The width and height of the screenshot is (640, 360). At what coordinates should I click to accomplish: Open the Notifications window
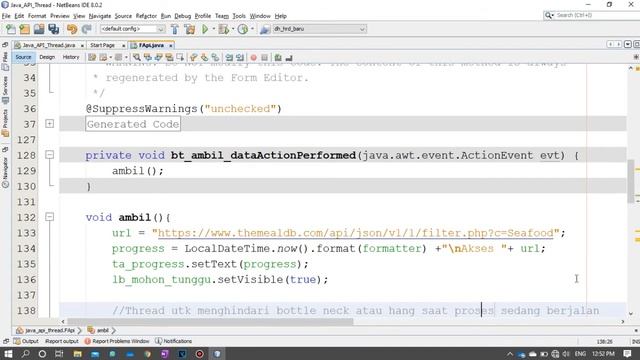[173, 341]
